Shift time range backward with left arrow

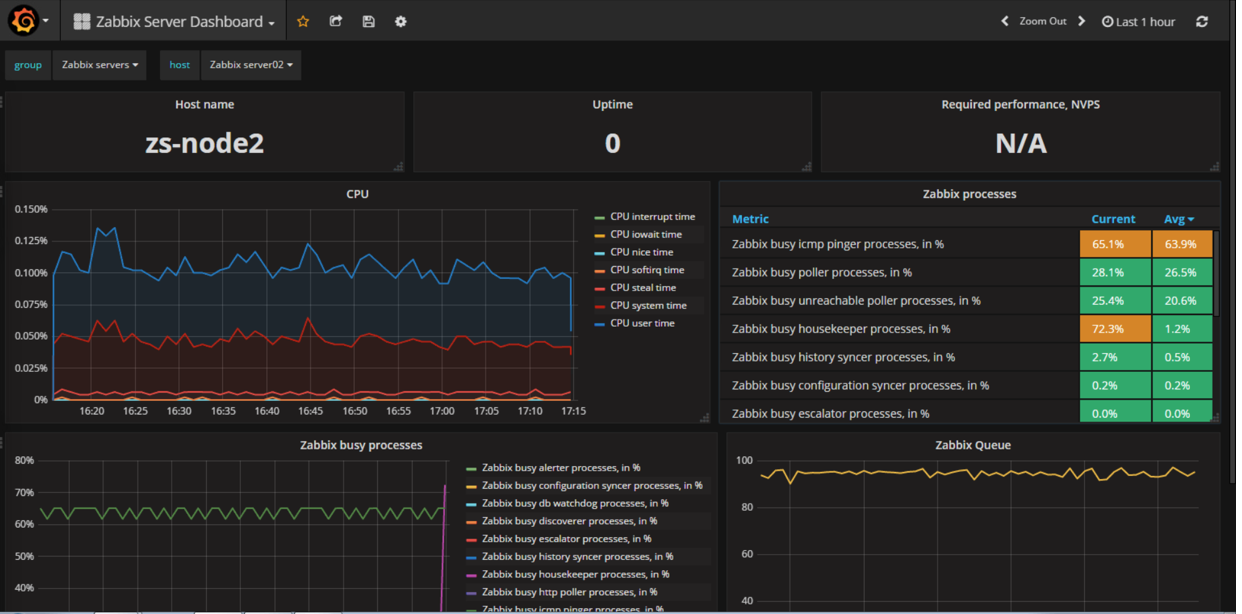pos(1005,21)
